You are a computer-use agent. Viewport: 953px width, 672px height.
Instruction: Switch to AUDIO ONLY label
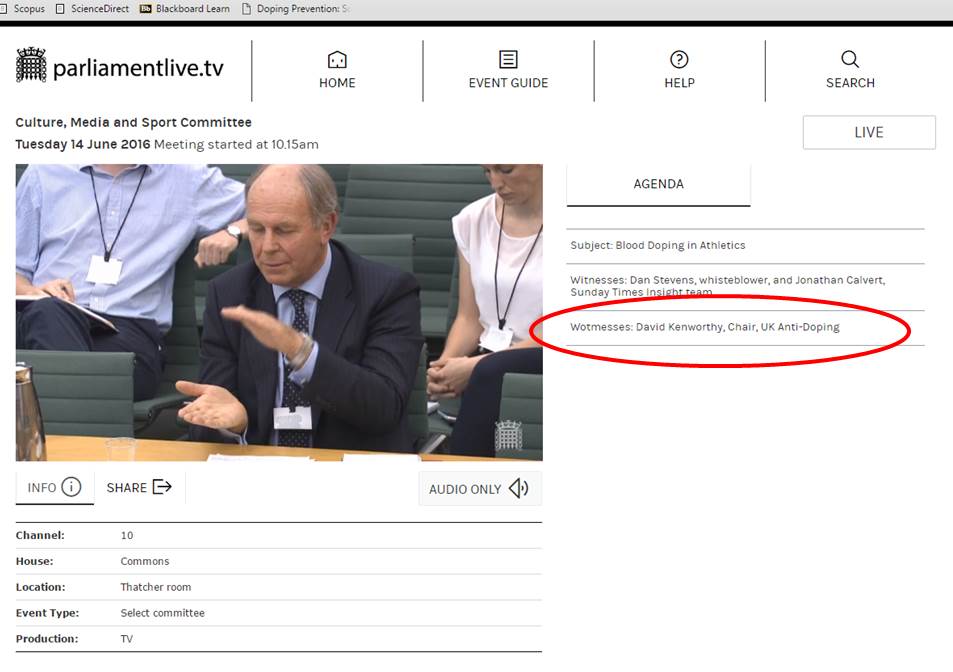(465, 489)
